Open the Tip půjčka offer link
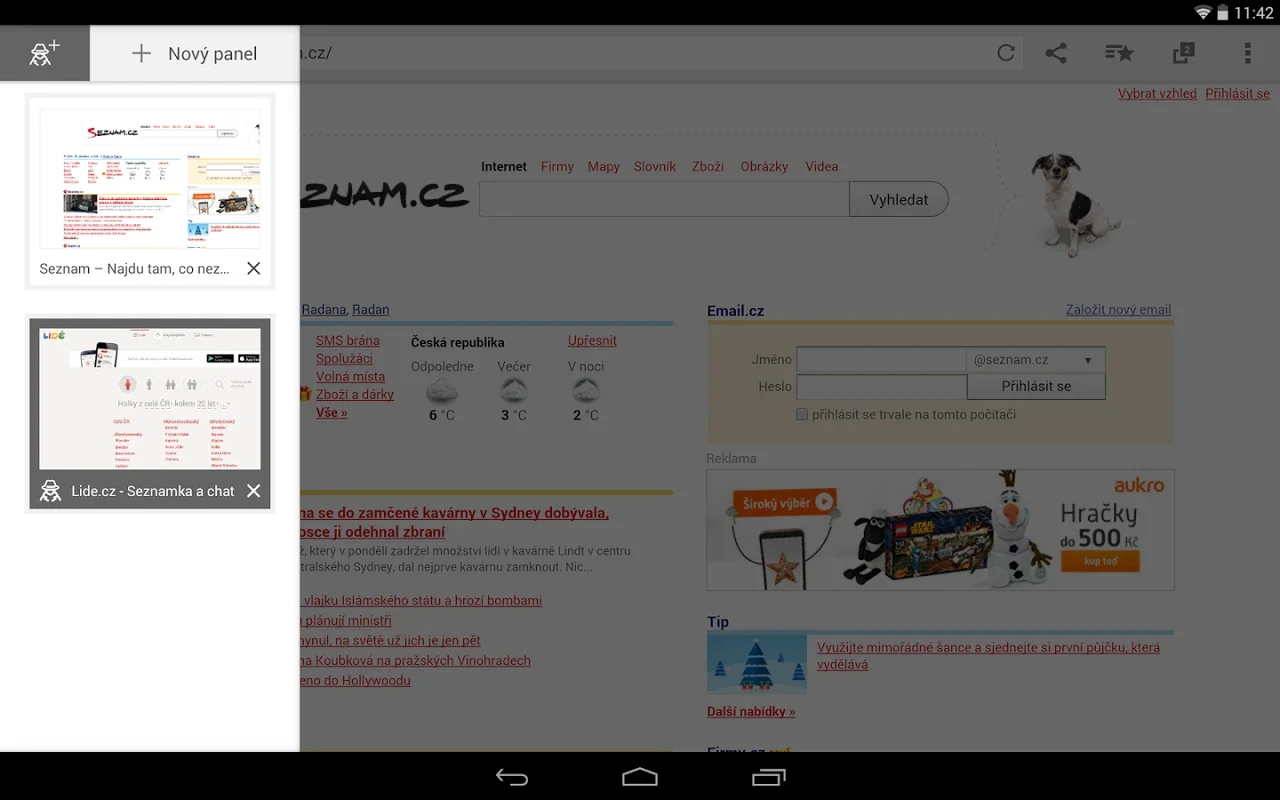This screenshot has width=1280, height=800. point(988,655)
